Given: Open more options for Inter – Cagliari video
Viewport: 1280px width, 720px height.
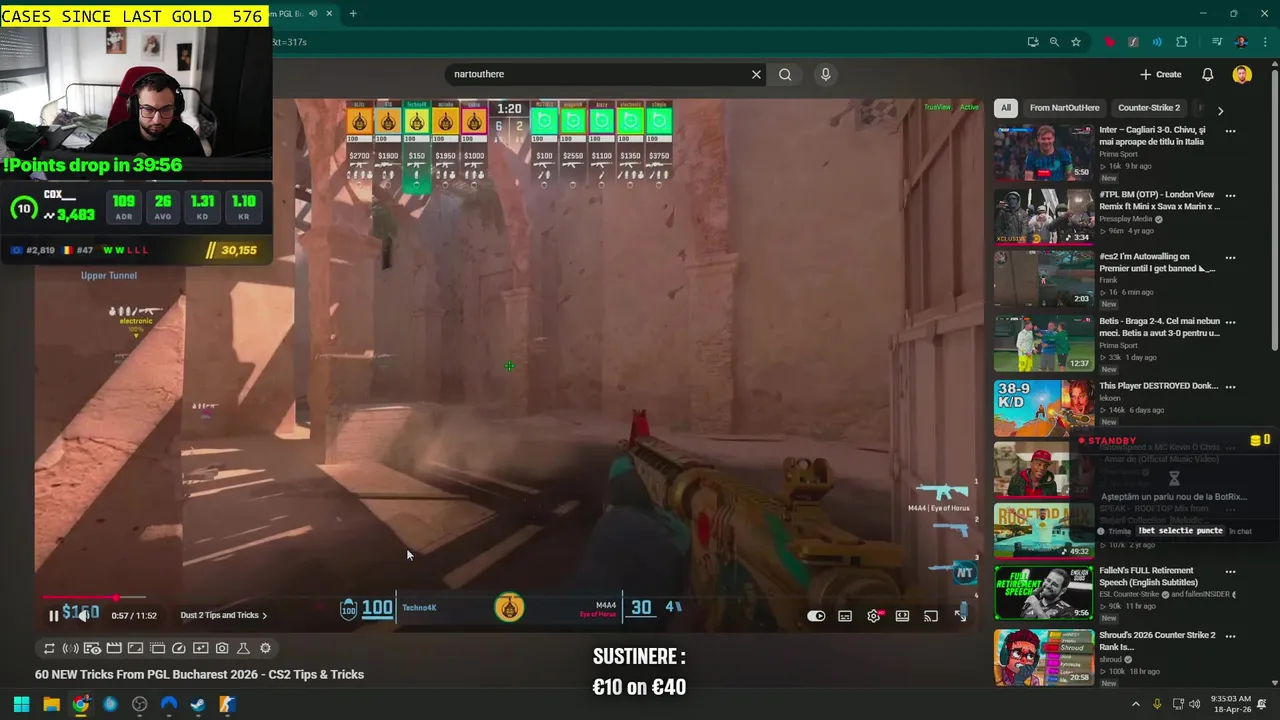Looking at the screenshot, I should click(1230, 131).
